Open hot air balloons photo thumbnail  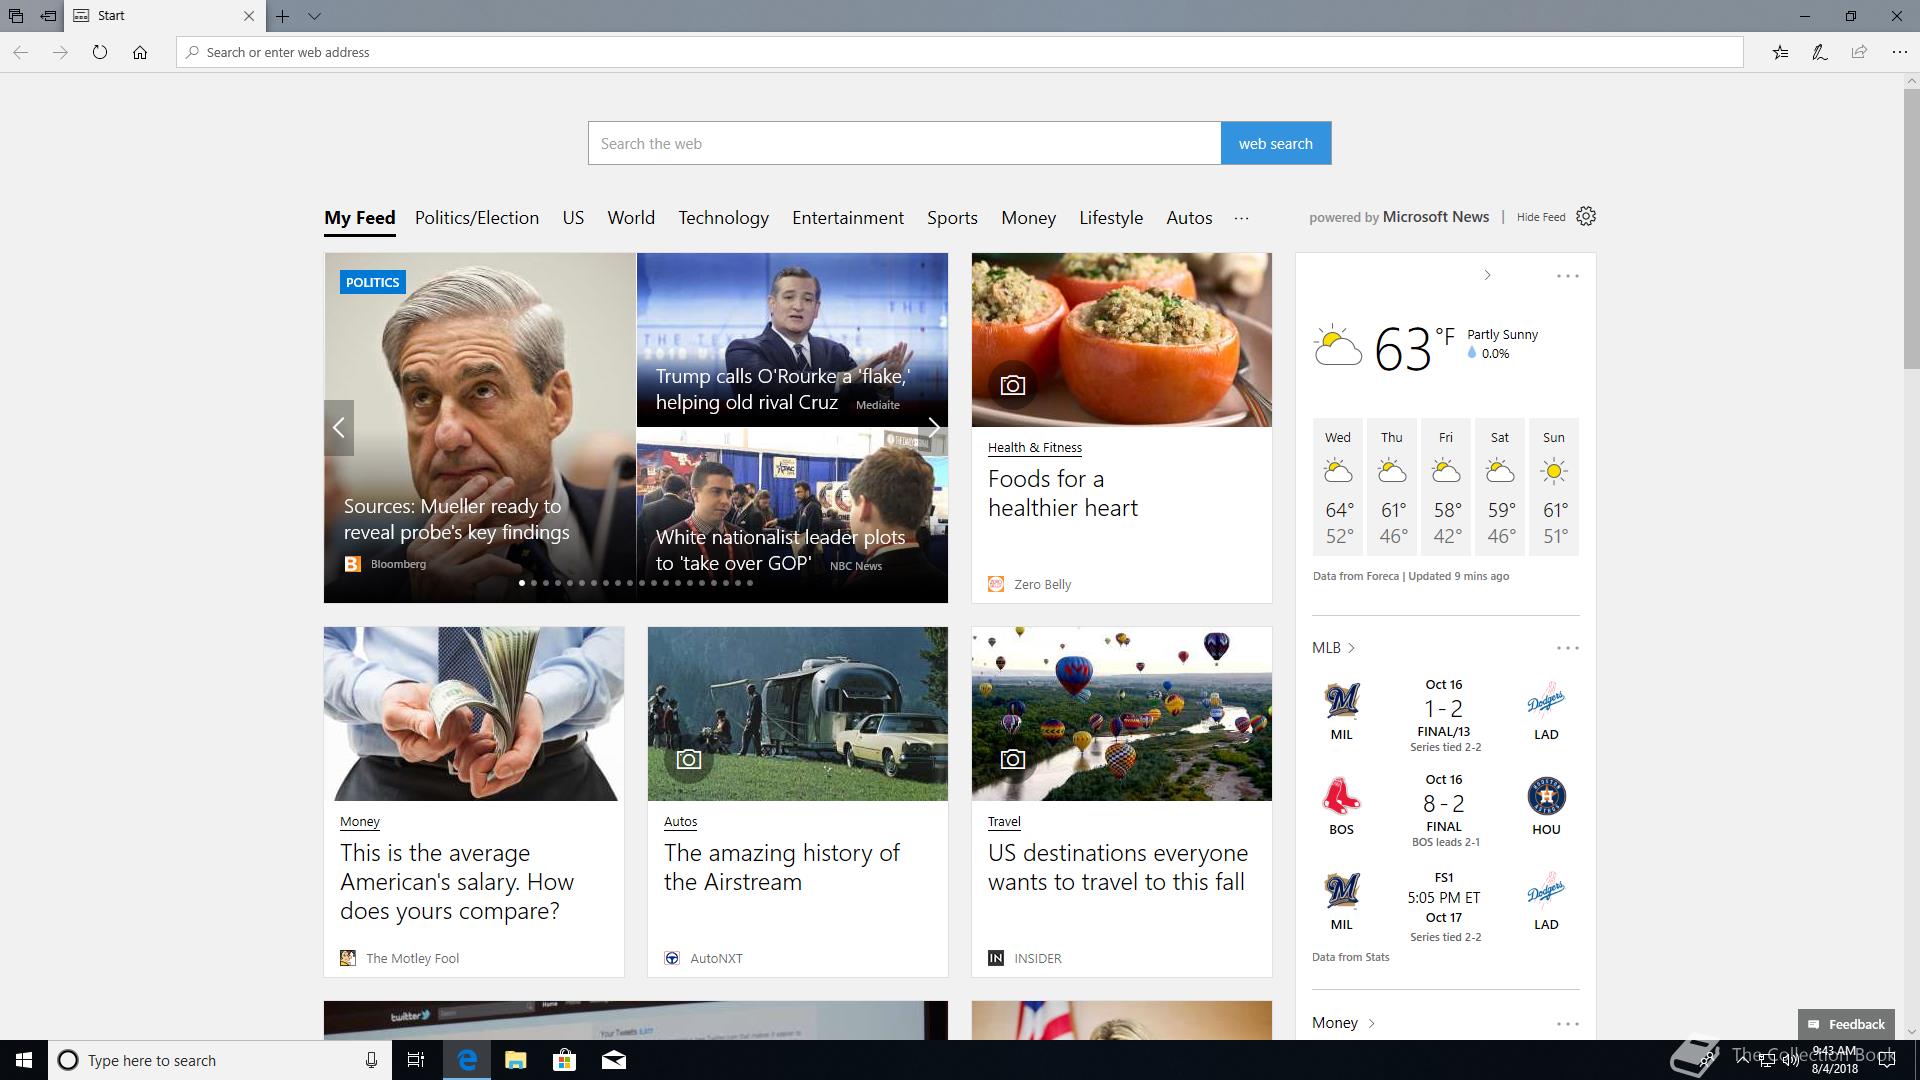click(x=1122, y=714)
